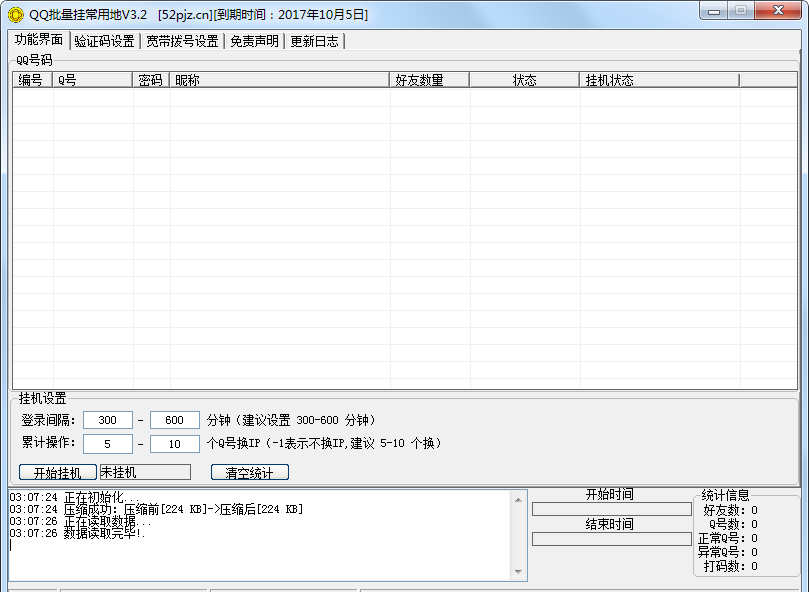Click the 未挂机 status field
The width and height of the screenshot is (809, 615).
coord(145,472)
